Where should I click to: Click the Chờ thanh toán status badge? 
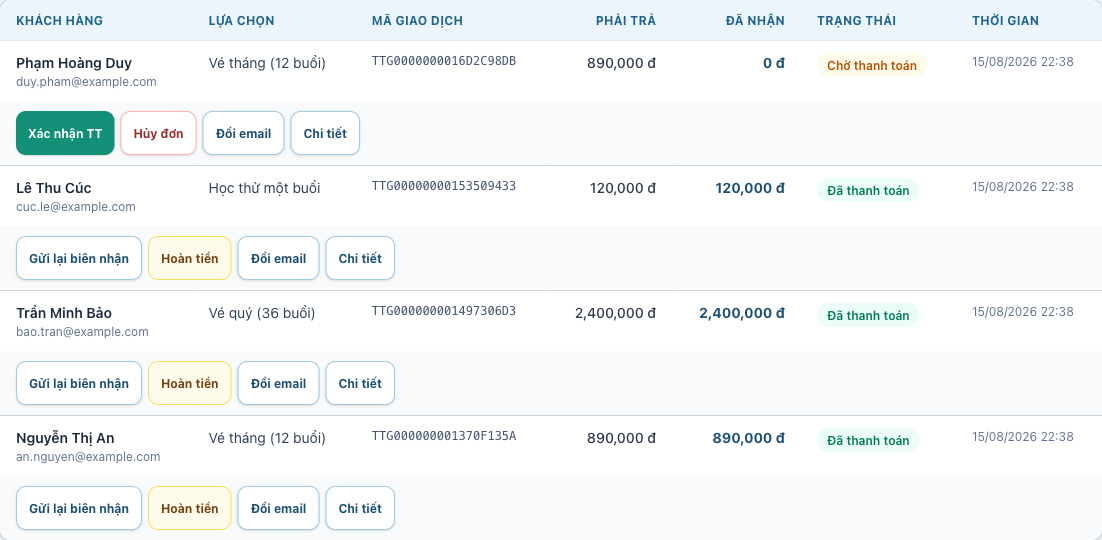coord(871,65)
